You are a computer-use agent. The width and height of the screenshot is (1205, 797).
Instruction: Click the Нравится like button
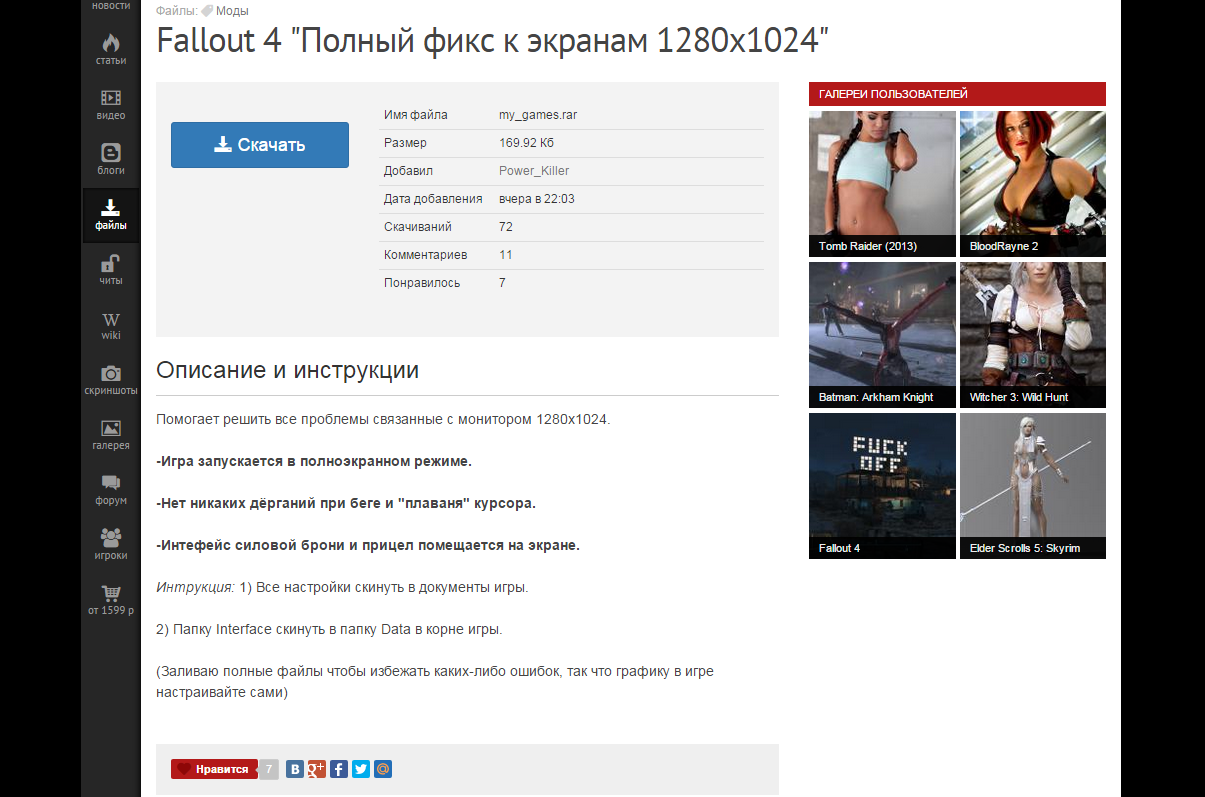(x=214, y=769)
